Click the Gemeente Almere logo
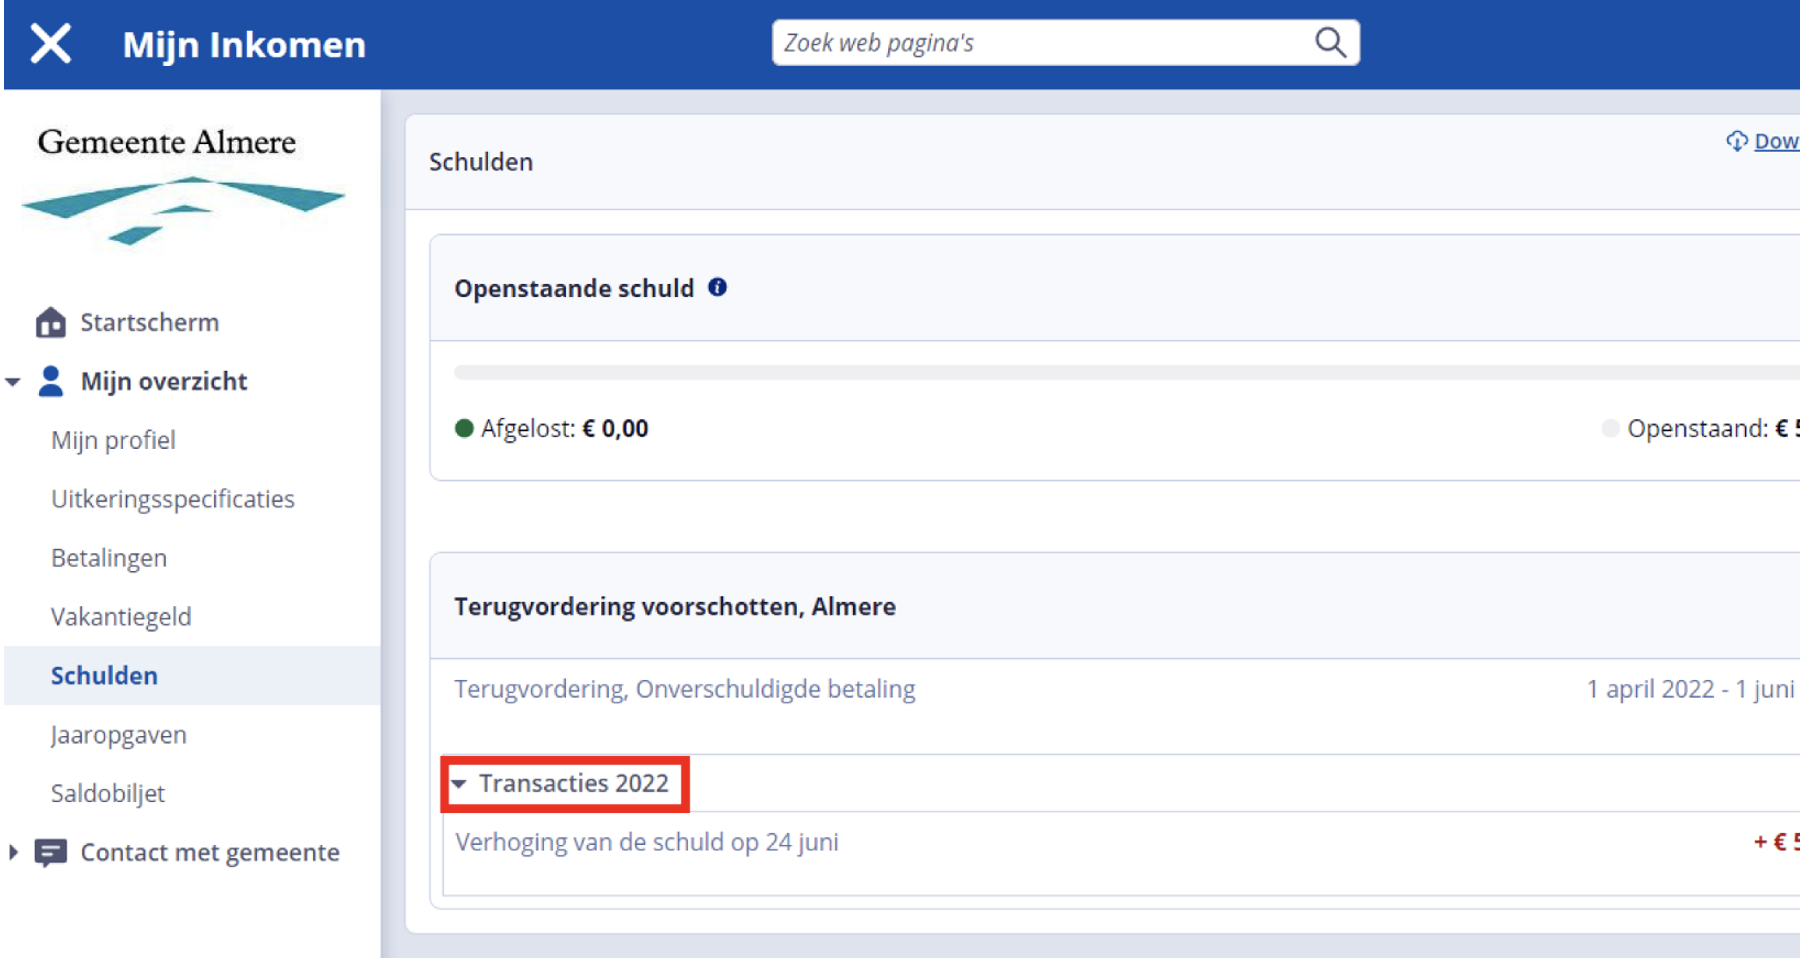The image size is (1800, 958). pos(180,185)
